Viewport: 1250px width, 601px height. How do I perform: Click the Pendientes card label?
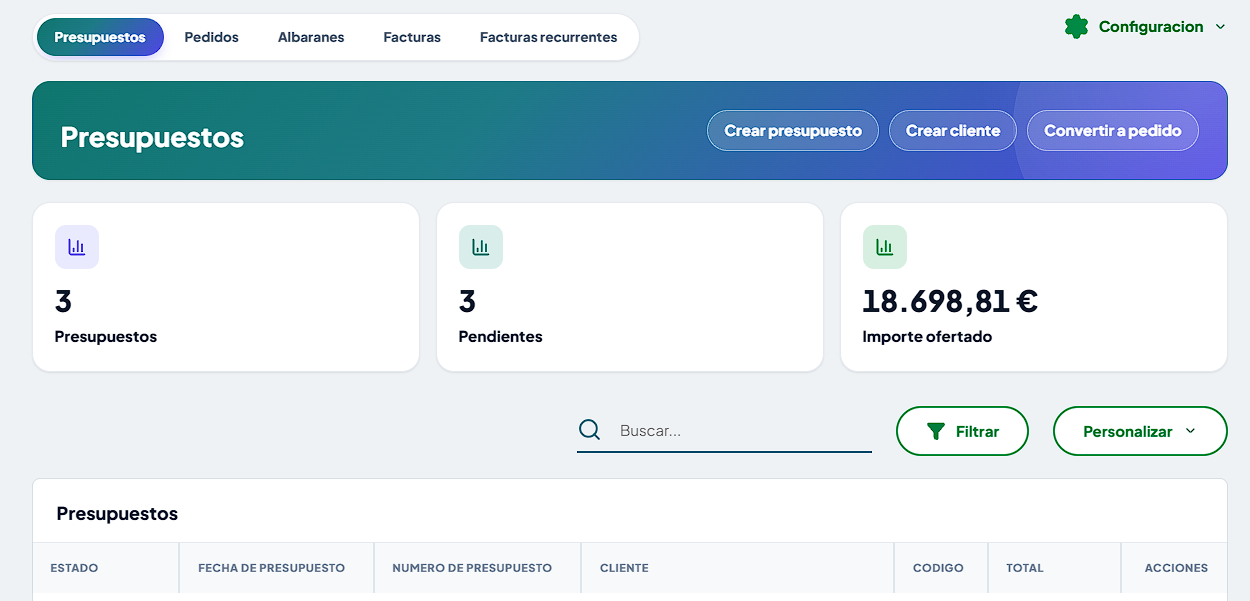click(500, 337)
